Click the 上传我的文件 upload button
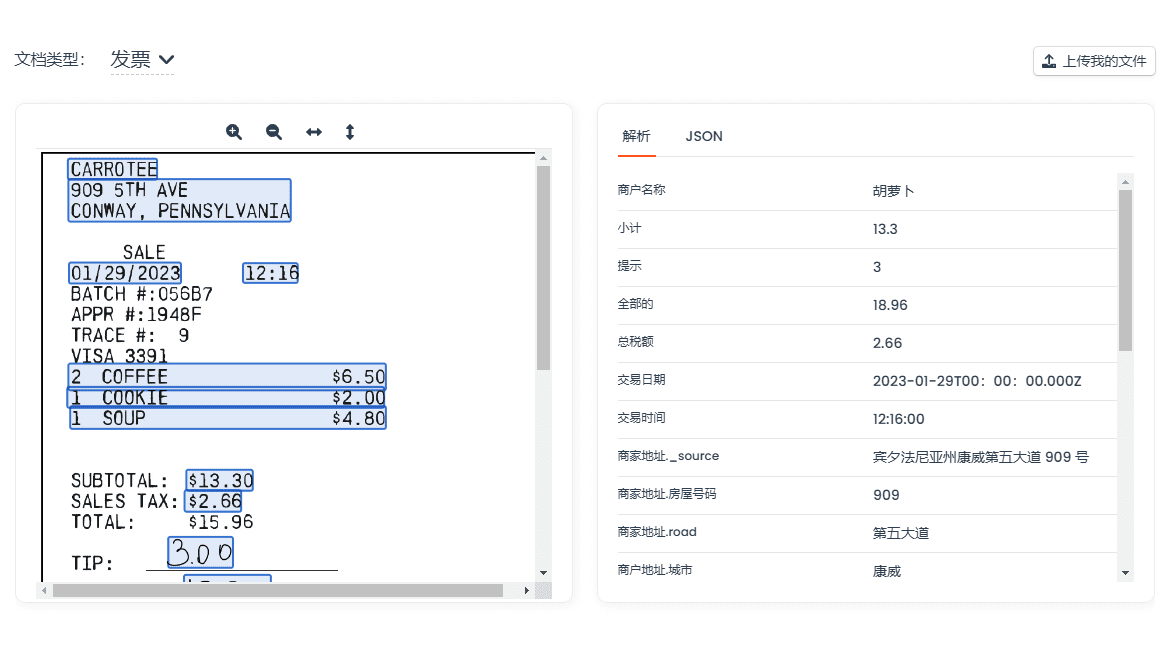The width and height of the screenshot is (1167, 653). (1094, 61)
